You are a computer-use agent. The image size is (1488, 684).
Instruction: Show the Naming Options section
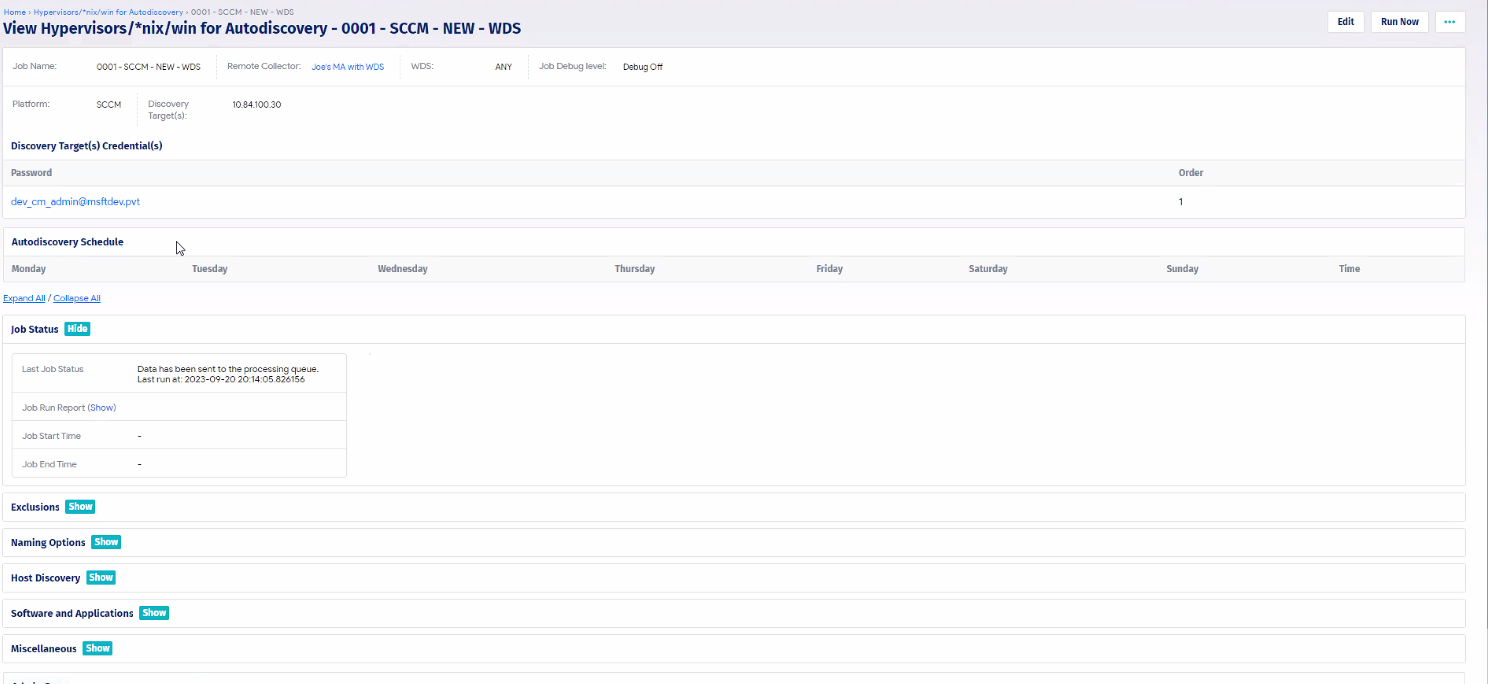click(x=105, y=542)
